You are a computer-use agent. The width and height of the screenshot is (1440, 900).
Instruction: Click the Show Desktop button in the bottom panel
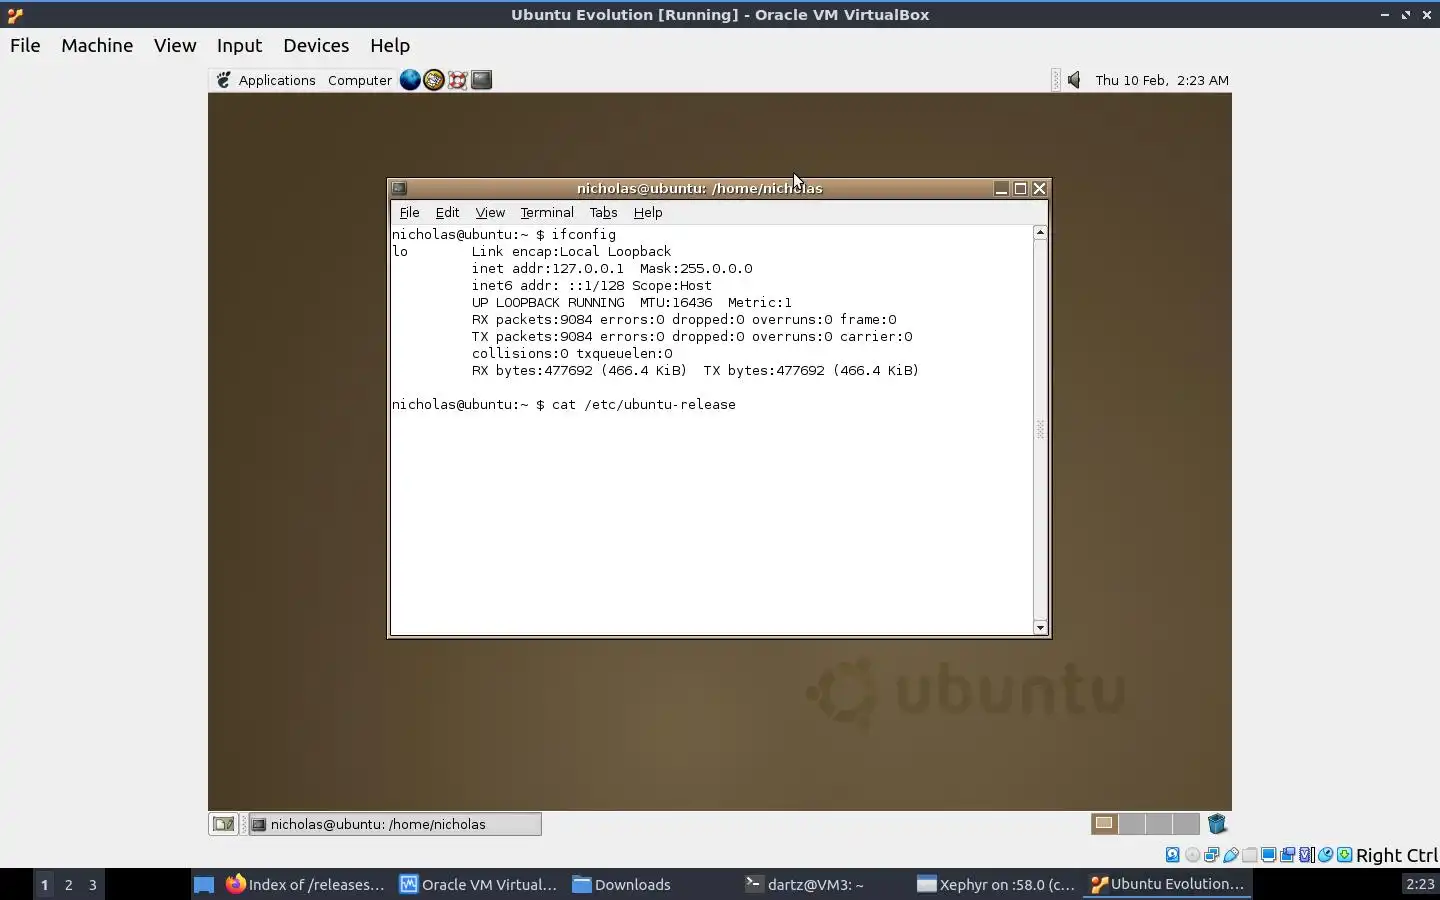point(223,824)
